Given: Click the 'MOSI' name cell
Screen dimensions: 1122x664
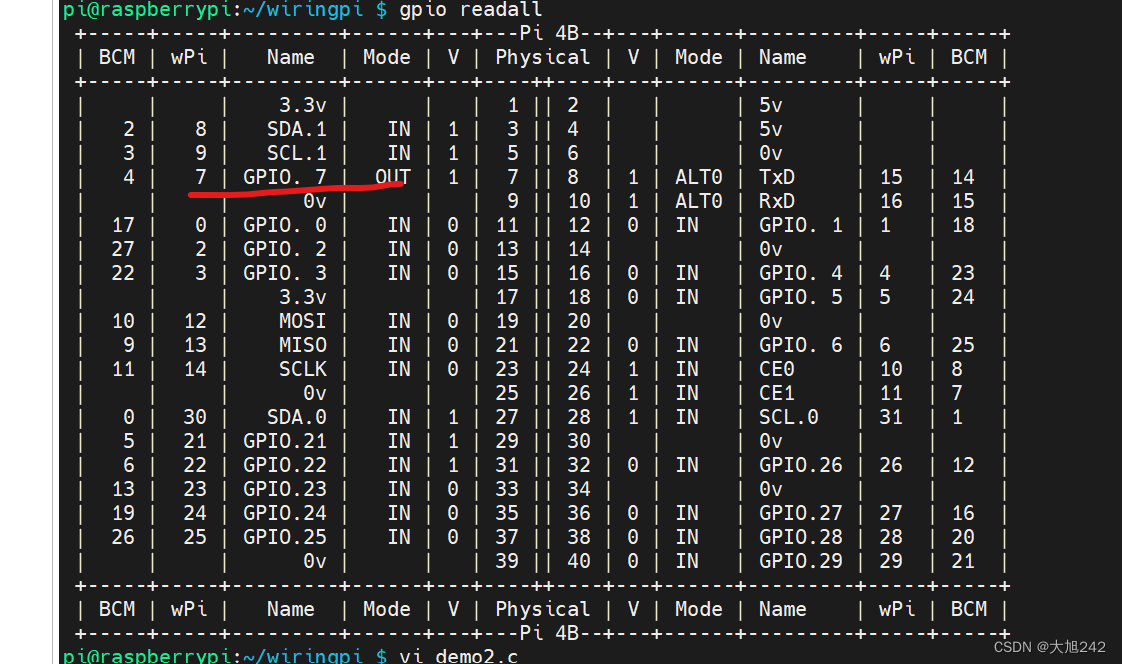Looking at the screenshot, I should 303,321.
